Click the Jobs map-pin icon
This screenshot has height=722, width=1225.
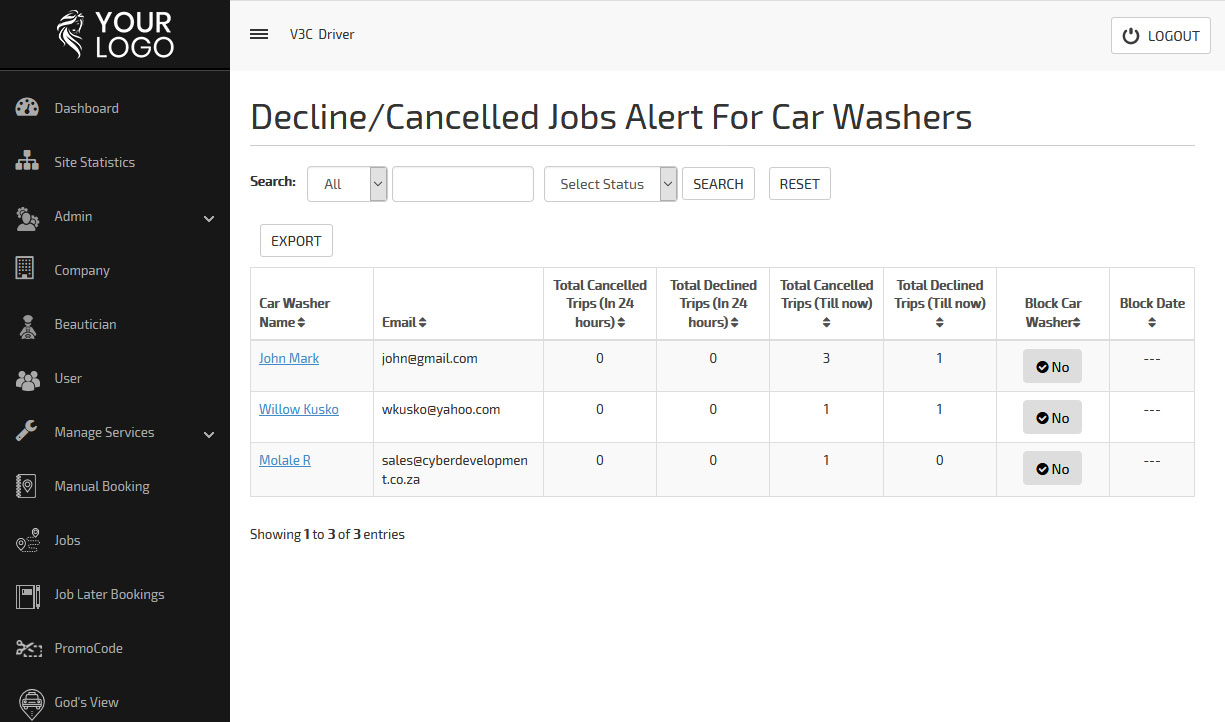tap(27, 540)
